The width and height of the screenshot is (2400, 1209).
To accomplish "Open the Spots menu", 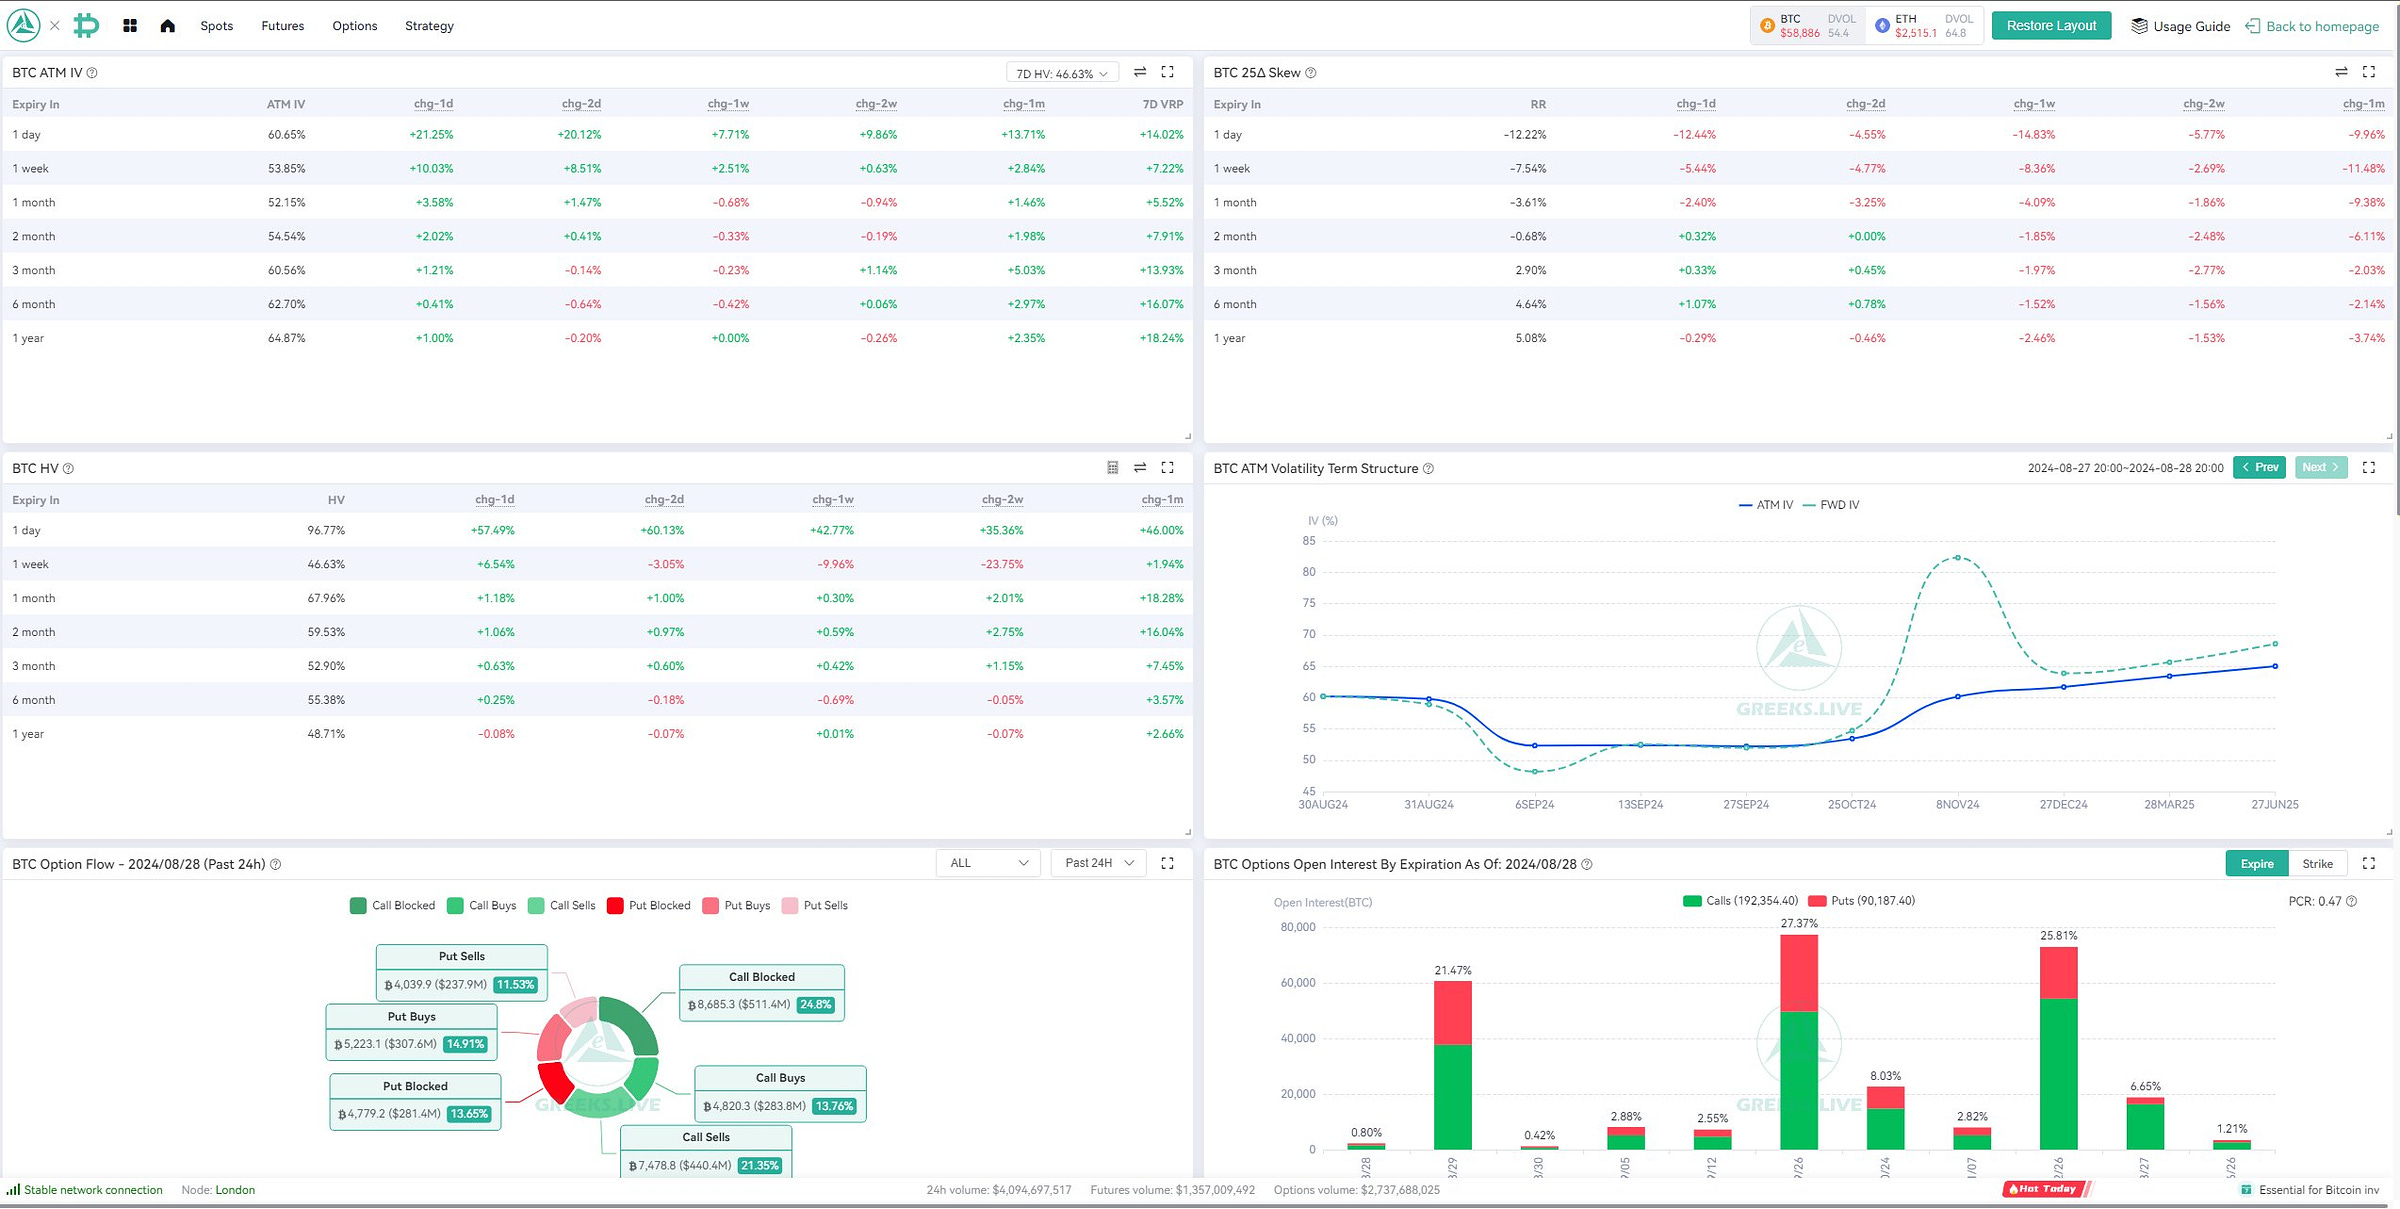I will [216, 26].
